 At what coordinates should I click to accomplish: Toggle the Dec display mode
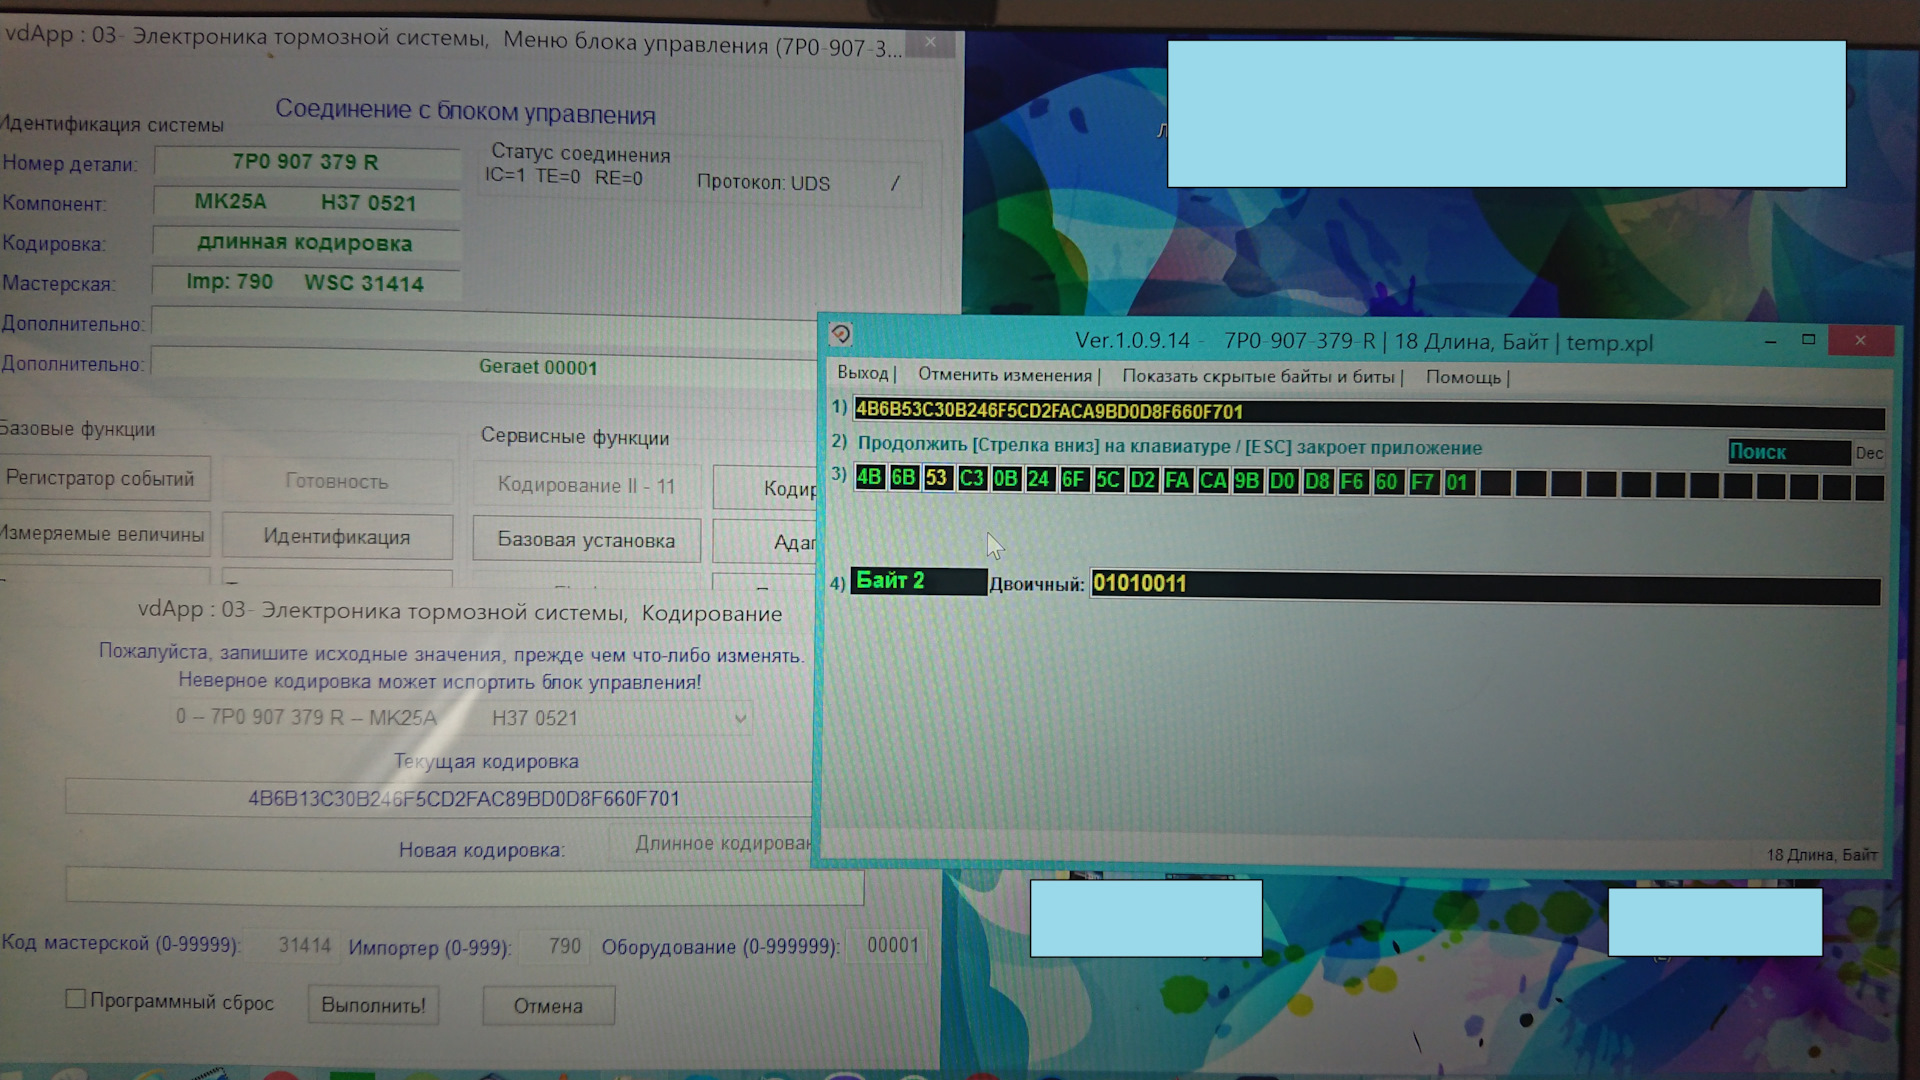tap(1868, 453)
